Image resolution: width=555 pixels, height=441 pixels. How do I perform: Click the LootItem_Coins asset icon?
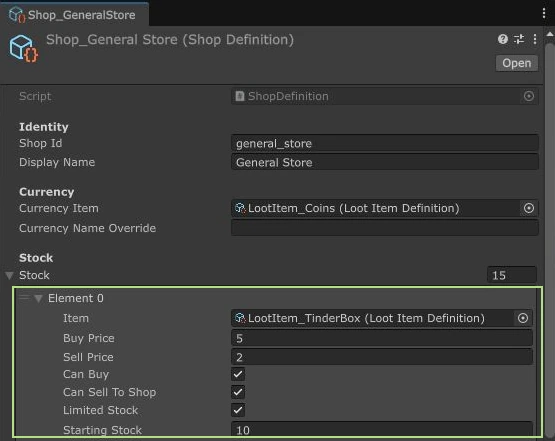[240, 208]
